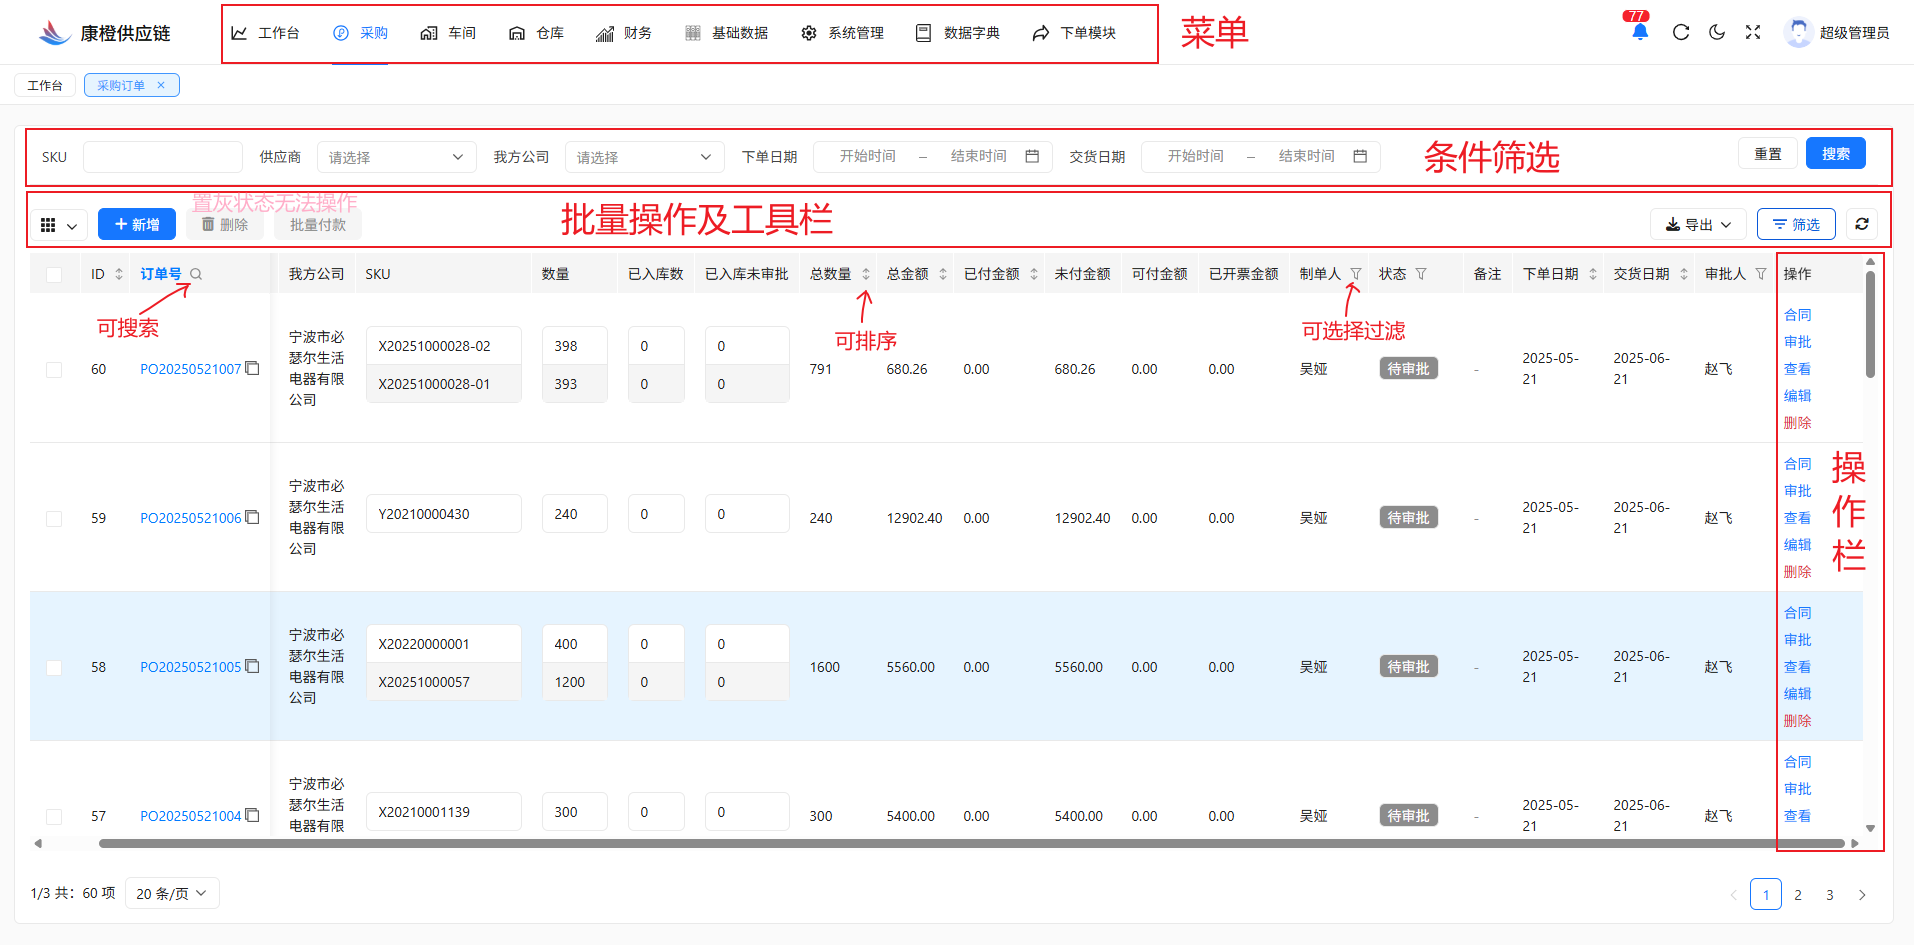Screen dimensions: 1914x945
Task: Refresh the table with the toolbar refresh icon
Action: pyautogui.click(x=1861, y=223)
